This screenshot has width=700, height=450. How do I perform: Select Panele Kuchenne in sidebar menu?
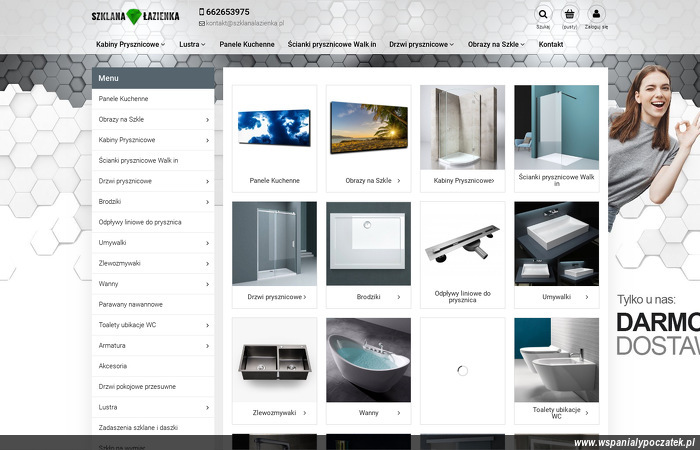coord(153,99)
